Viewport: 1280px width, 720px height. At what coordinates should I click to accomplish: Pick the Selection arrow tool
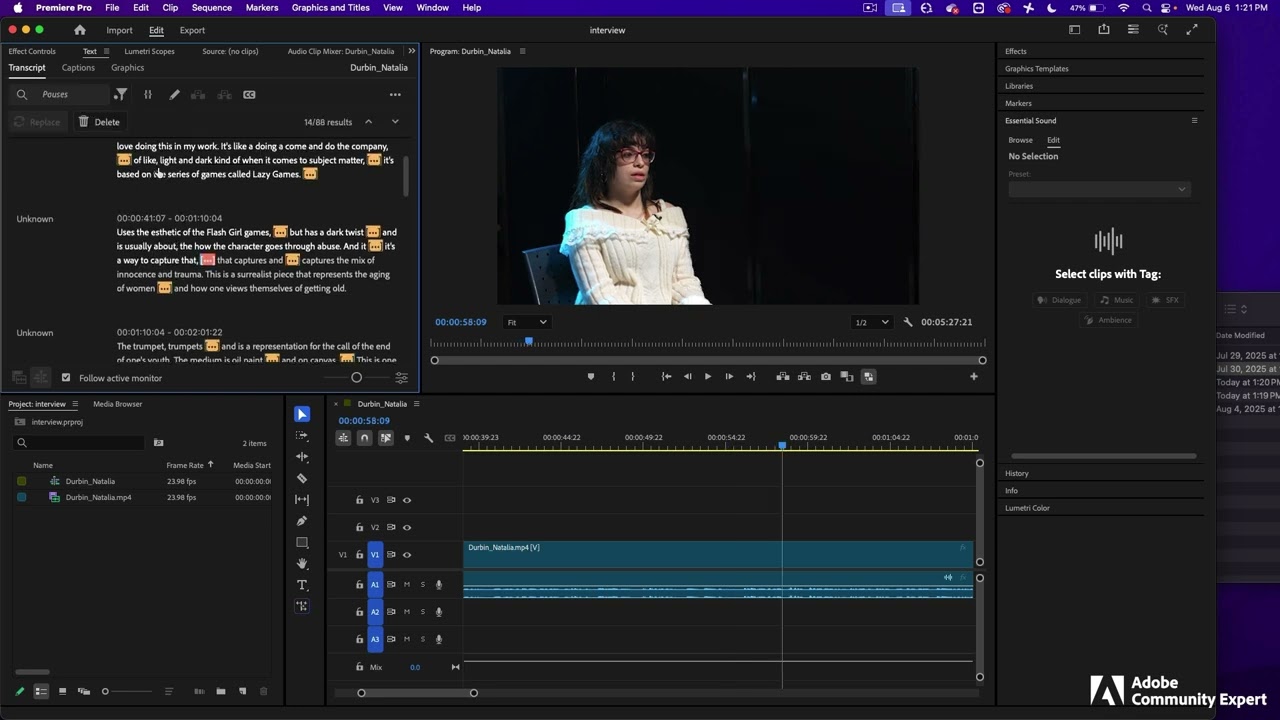point(302,414)
